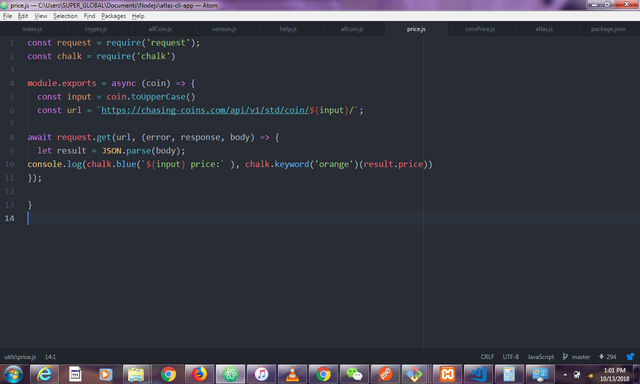Viewport: 640px width, 384px height.
Task: Place cursor on line number 14 in gutter
Action: click(9, 218)
